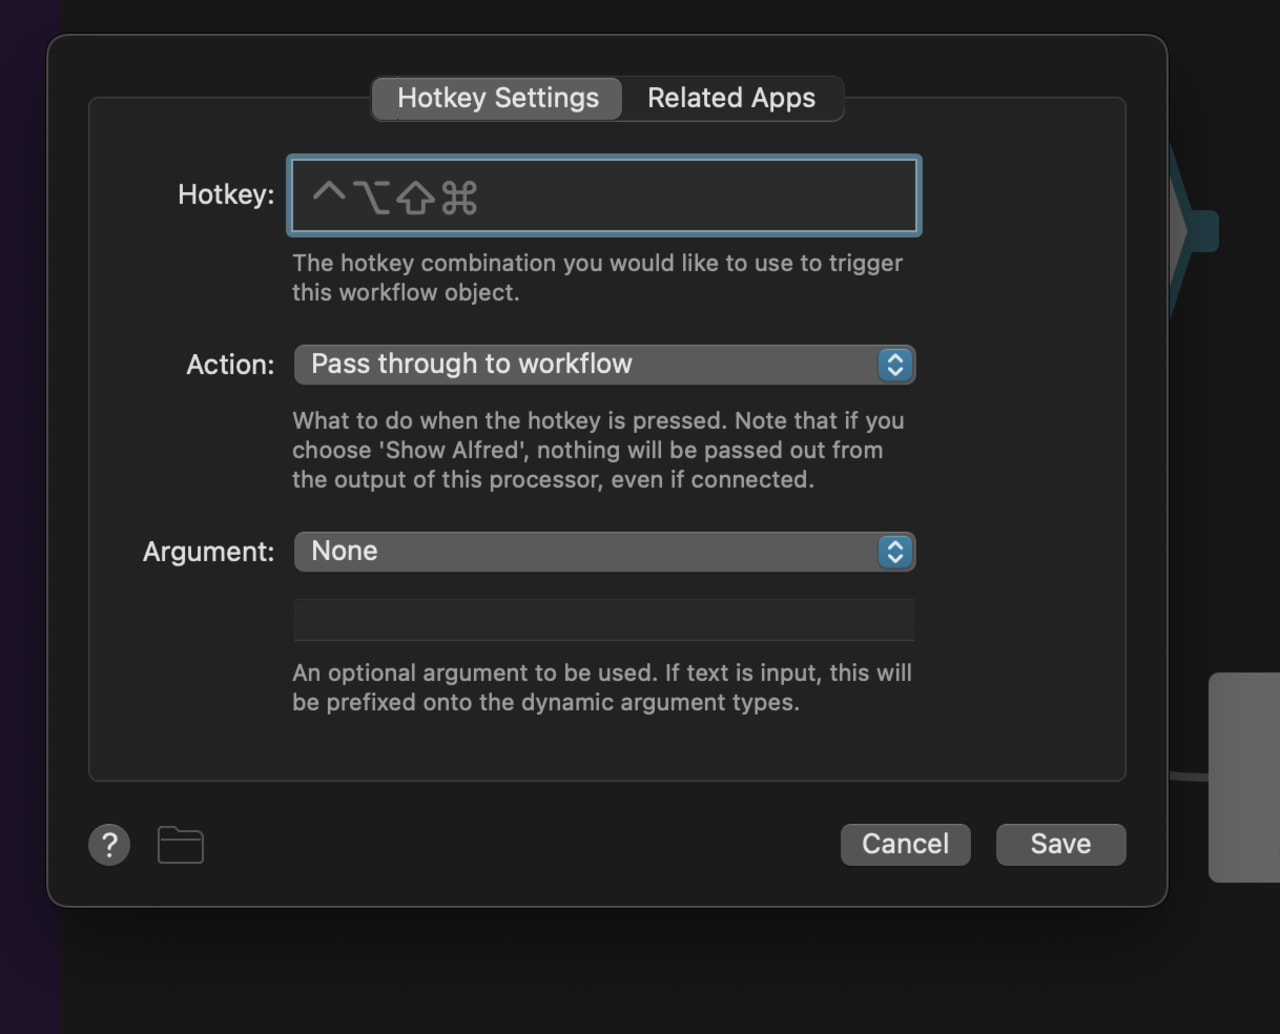
Task: Click the chevron on the Argument selector
Action: (x=895, y=551)
